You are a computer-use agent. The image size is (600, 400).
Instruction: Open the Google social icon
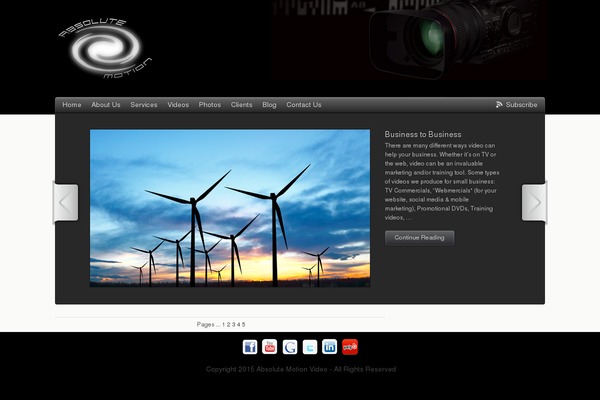(x=290, y=347)
